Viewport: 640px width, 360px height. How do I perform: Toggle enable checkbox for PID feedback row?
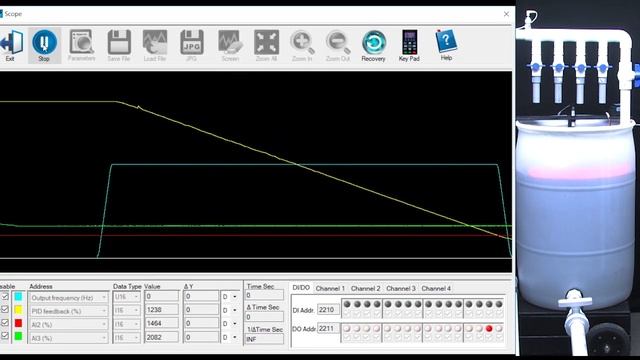click(5, 309)
